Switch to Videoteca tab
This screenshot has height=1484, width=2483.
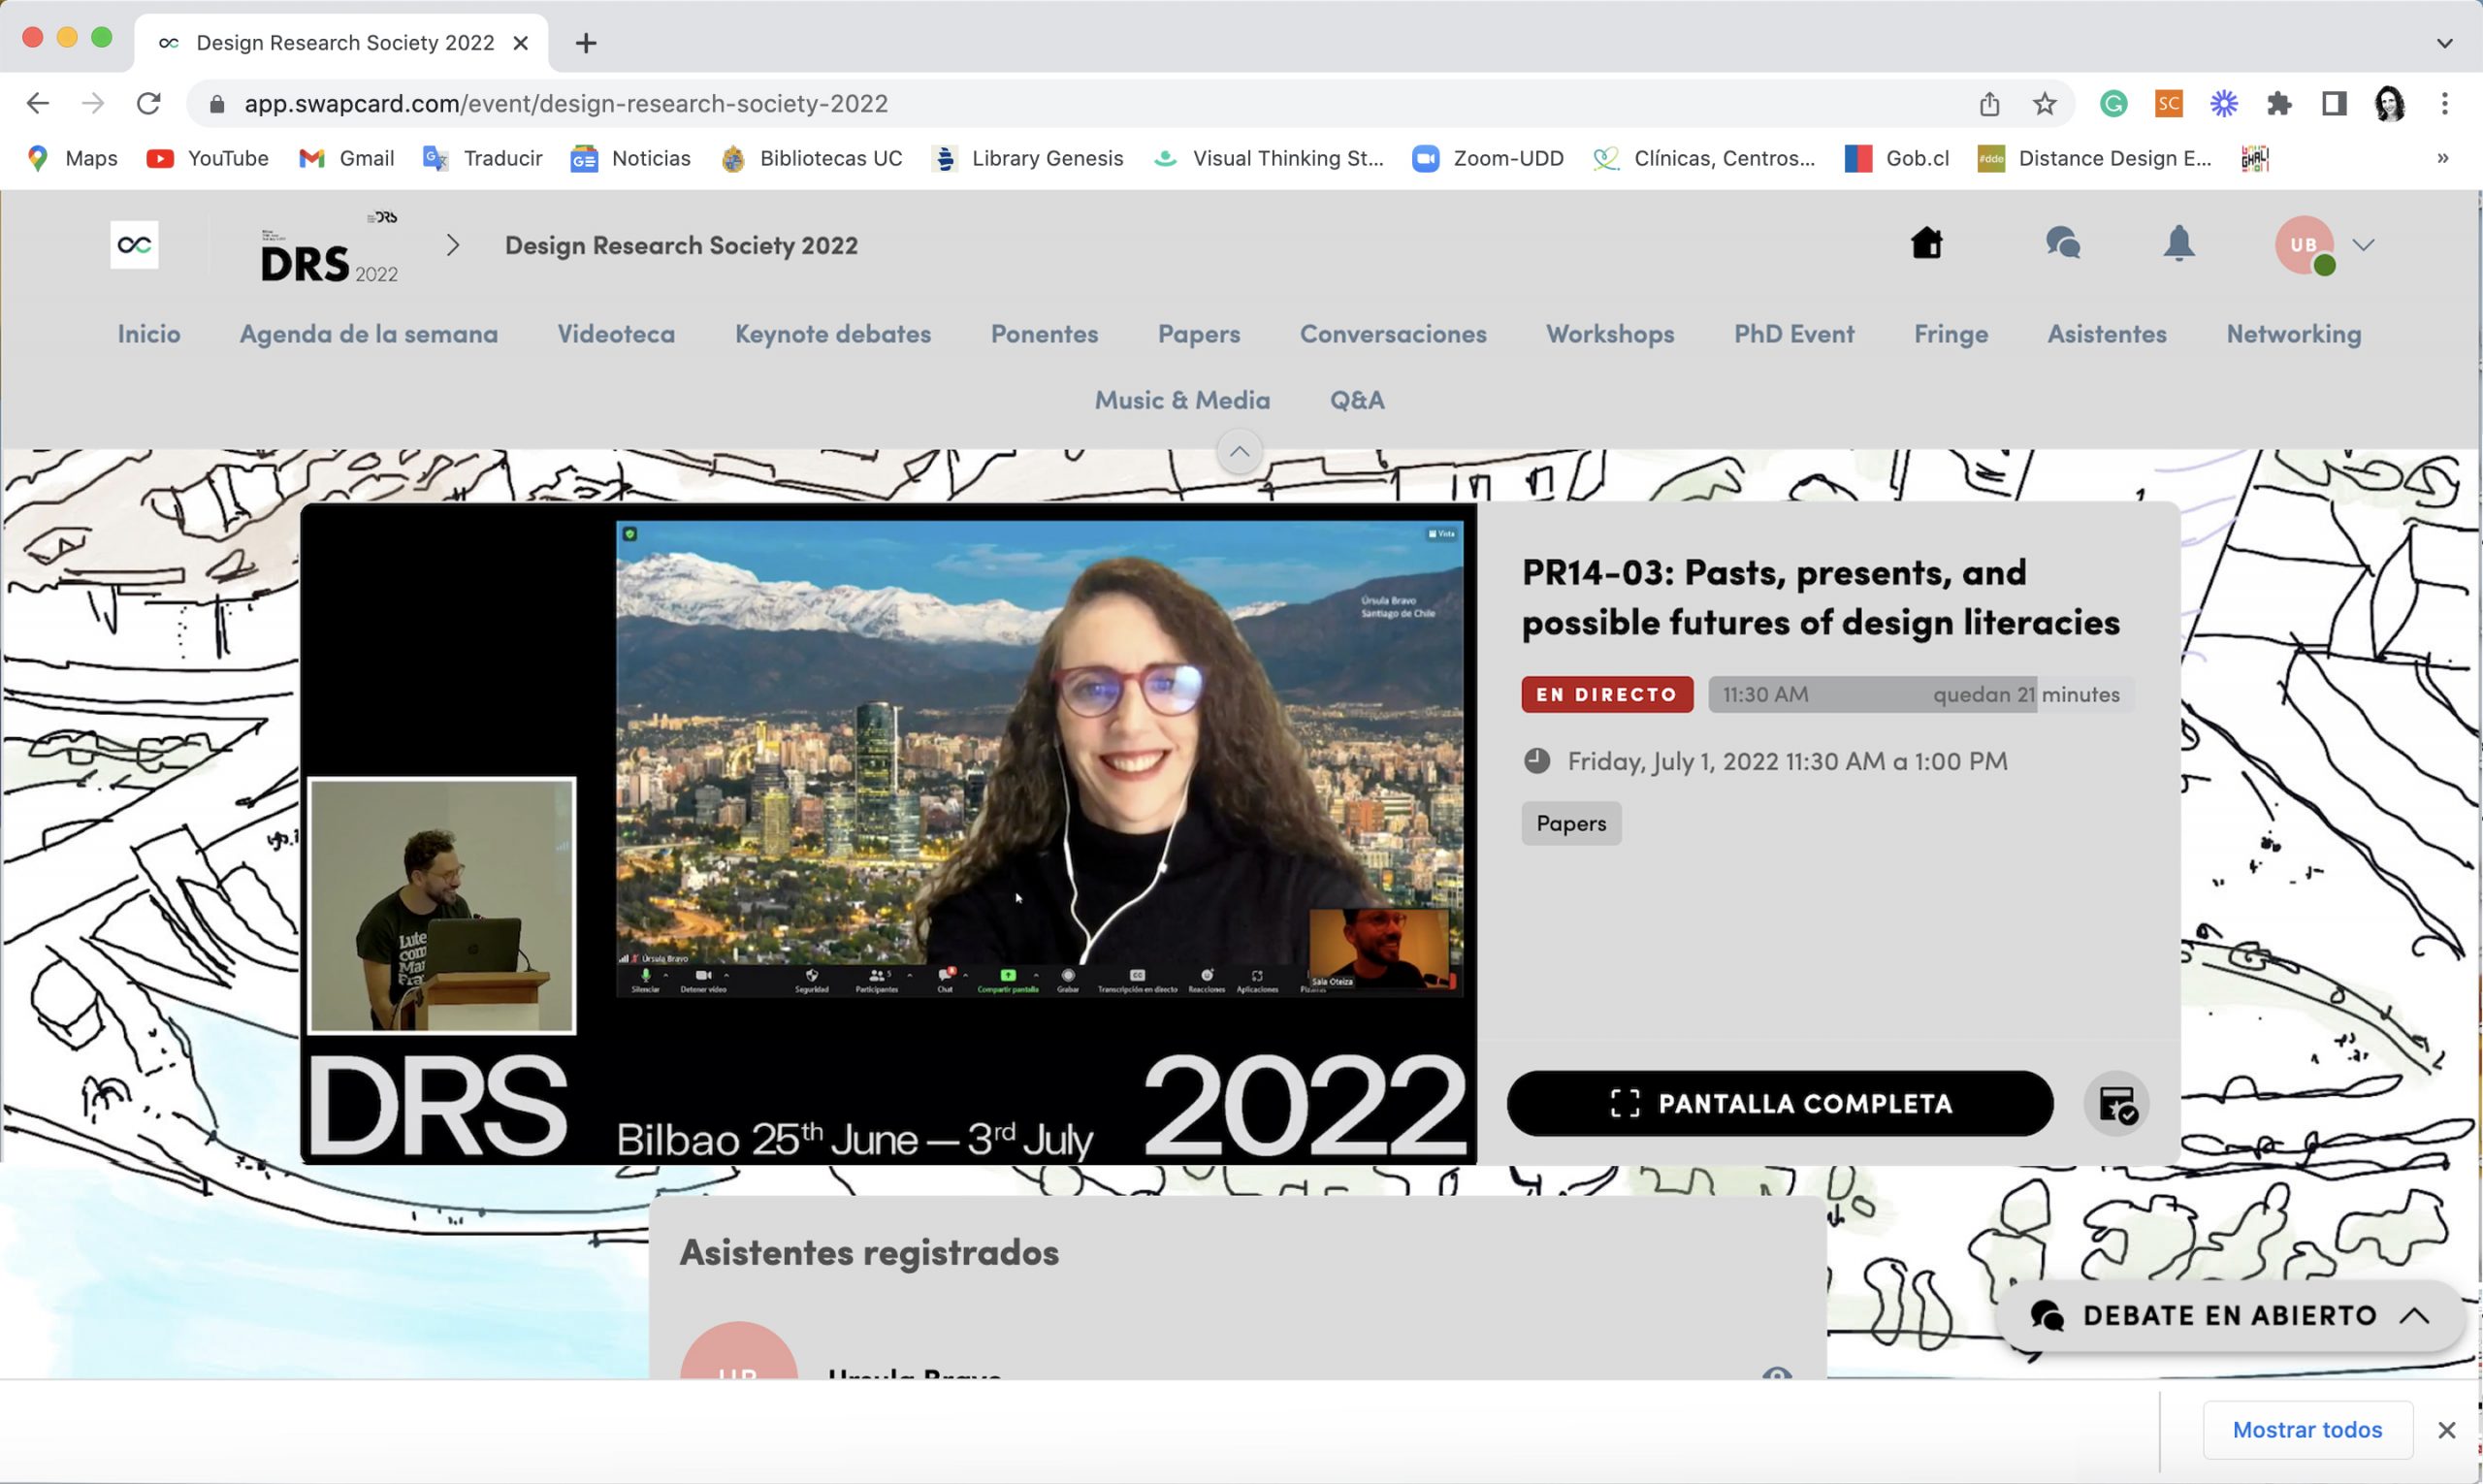pyautogui.click(x=616, y=334)
